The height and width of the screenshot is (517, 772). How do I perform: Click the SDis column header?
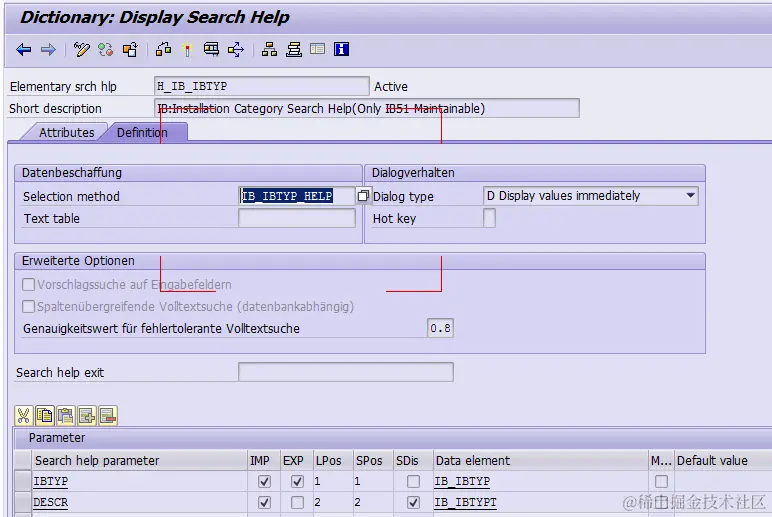click(413, 460)
